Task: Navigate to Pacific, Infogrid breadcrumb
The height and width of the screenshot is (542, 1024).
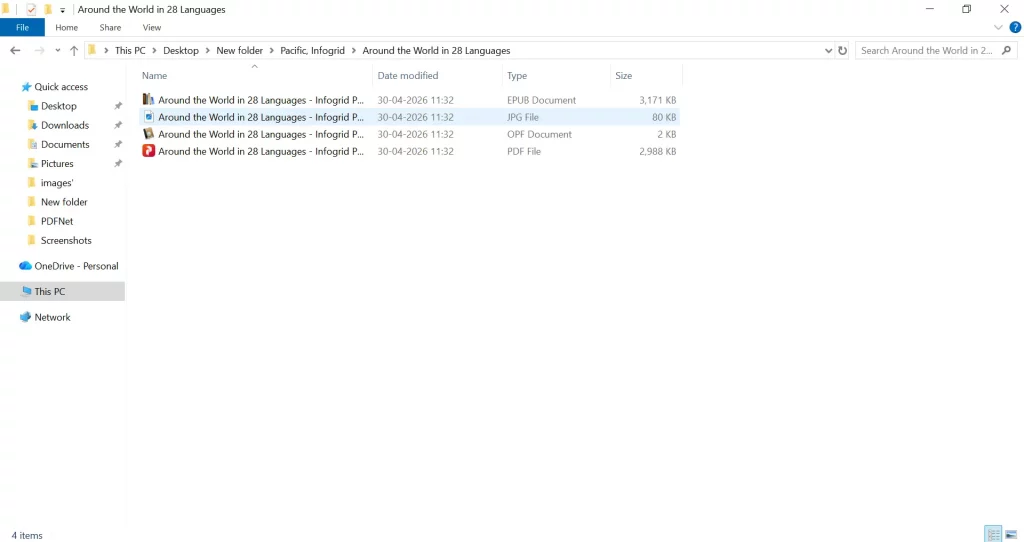Action: [x=312, y=50]
